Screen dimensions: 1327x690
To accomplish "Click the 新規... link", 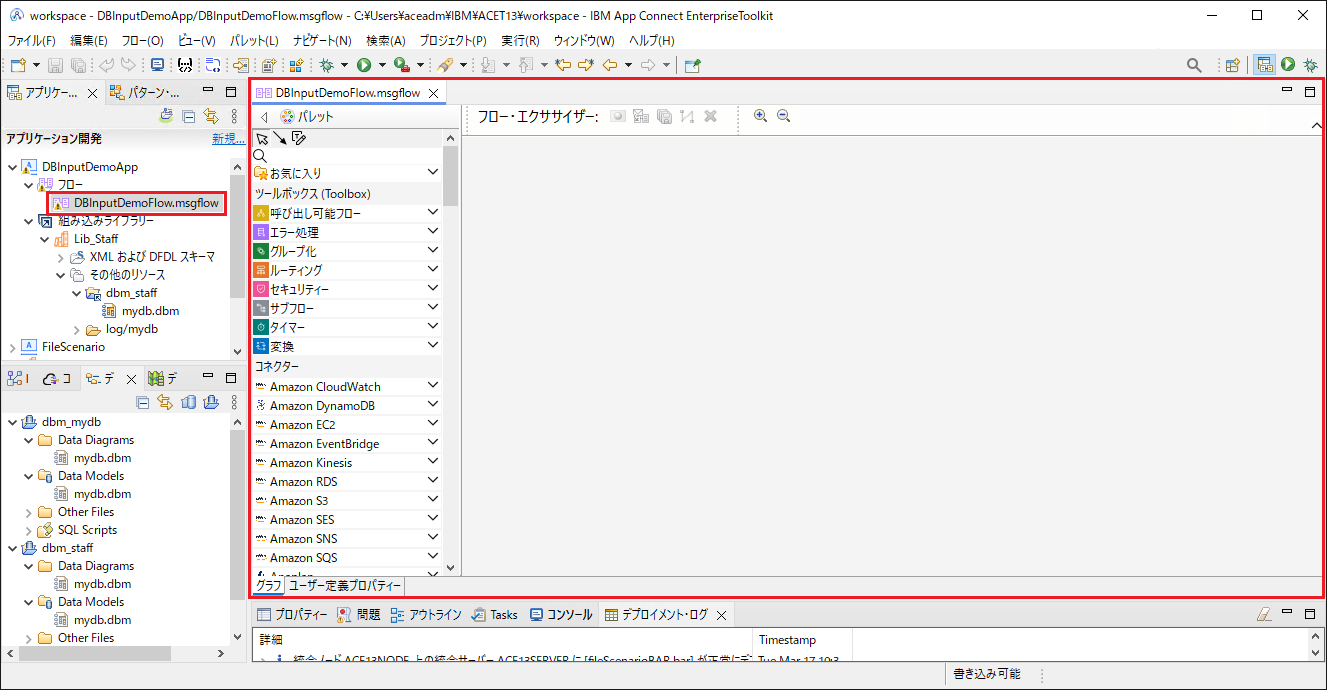I will (x=228, y=139).
